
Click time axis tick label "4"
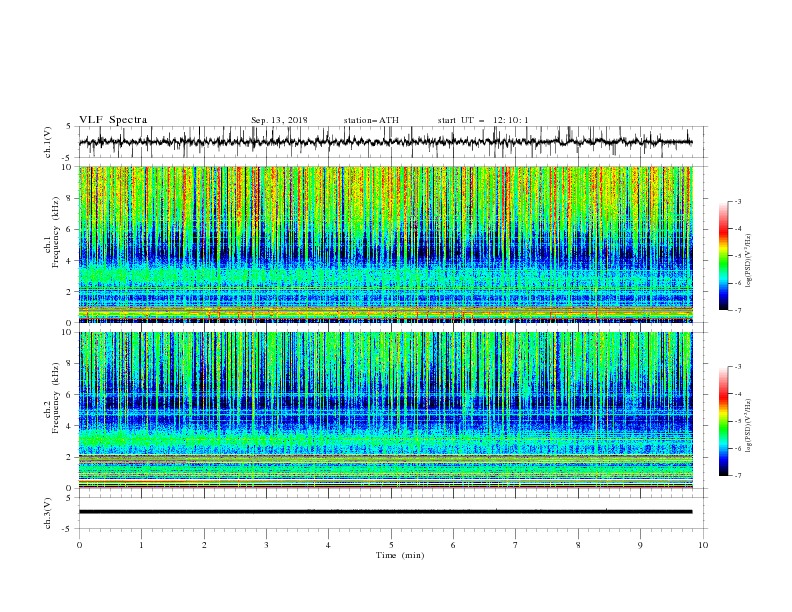point(328,545)
